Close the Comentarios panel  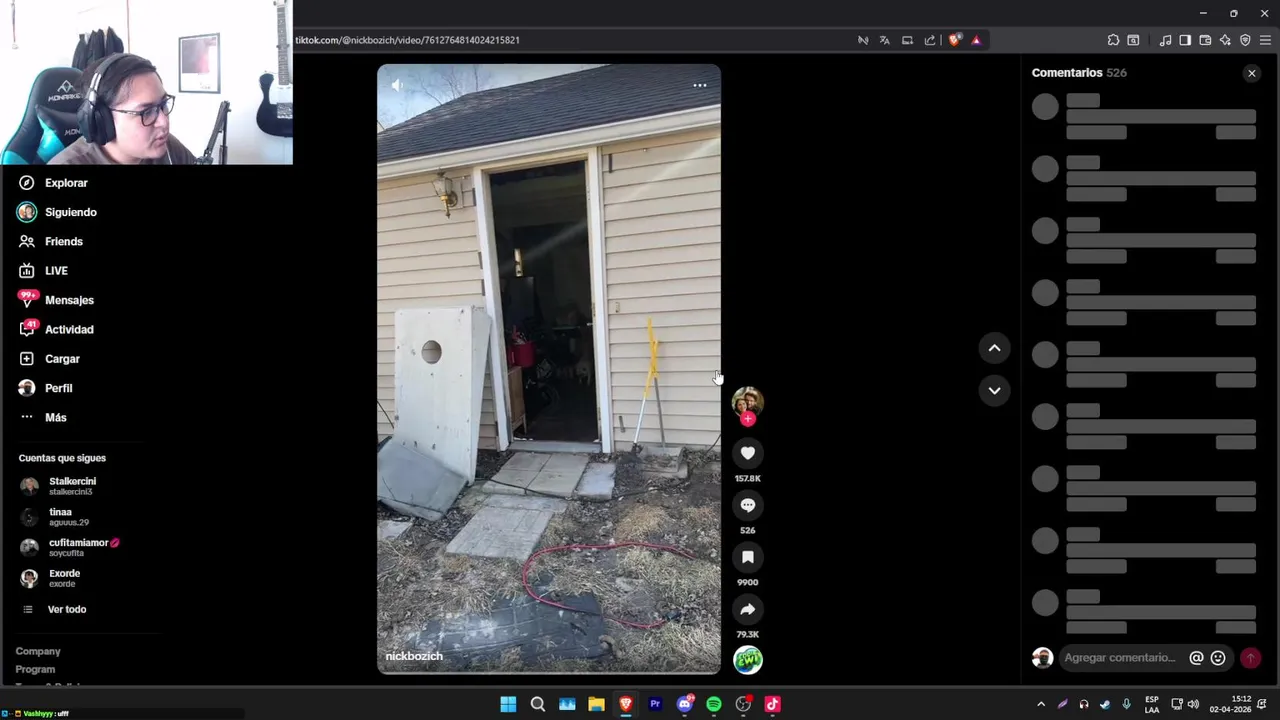pyautogui.click(x=1251, y=73)
